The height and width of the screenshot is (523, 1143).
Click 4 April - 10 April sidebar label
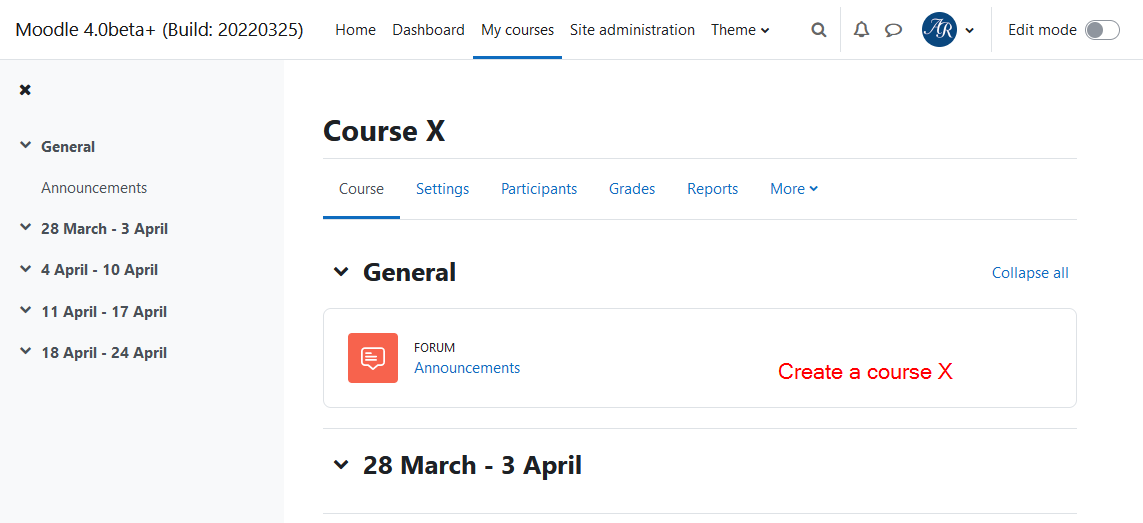(x=100, y=270)
